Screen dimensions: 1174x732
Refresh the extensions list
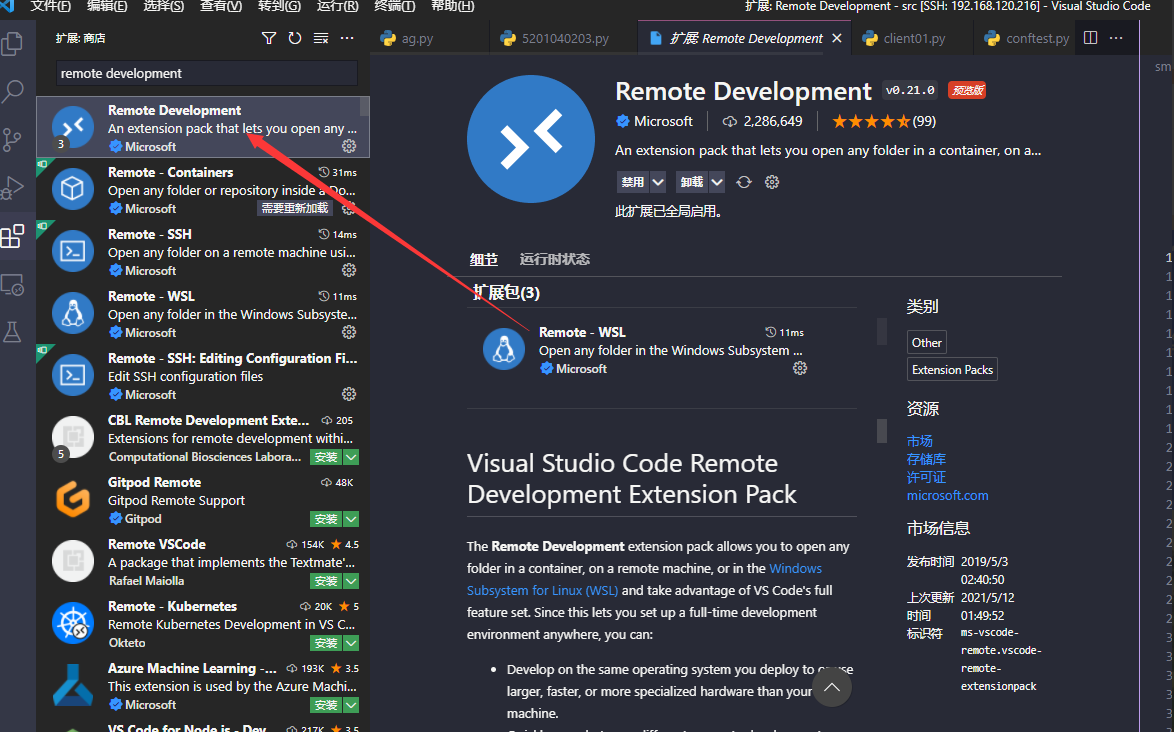pyautogui.click(x=295, y=38)
